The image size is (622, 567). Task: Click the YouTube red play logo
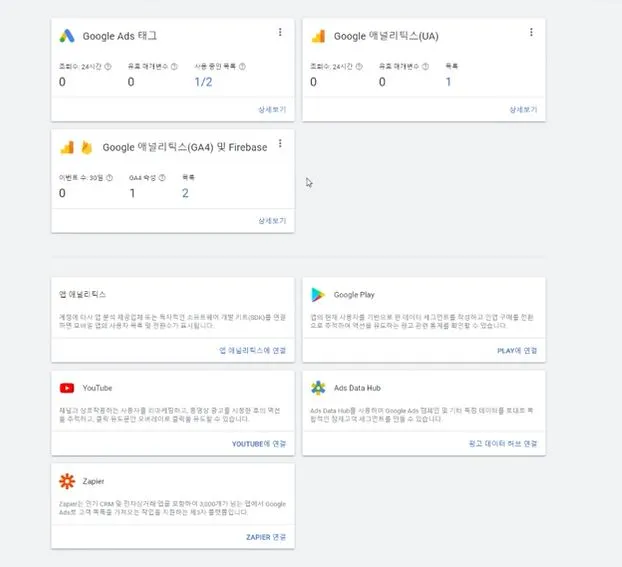(x=67, y=388)
